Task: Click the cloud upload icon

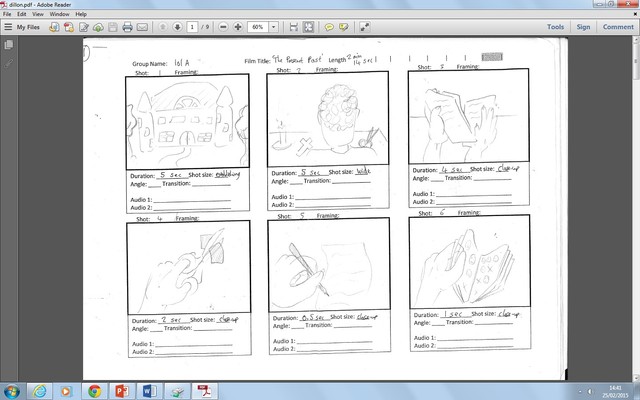Action: 98,27
